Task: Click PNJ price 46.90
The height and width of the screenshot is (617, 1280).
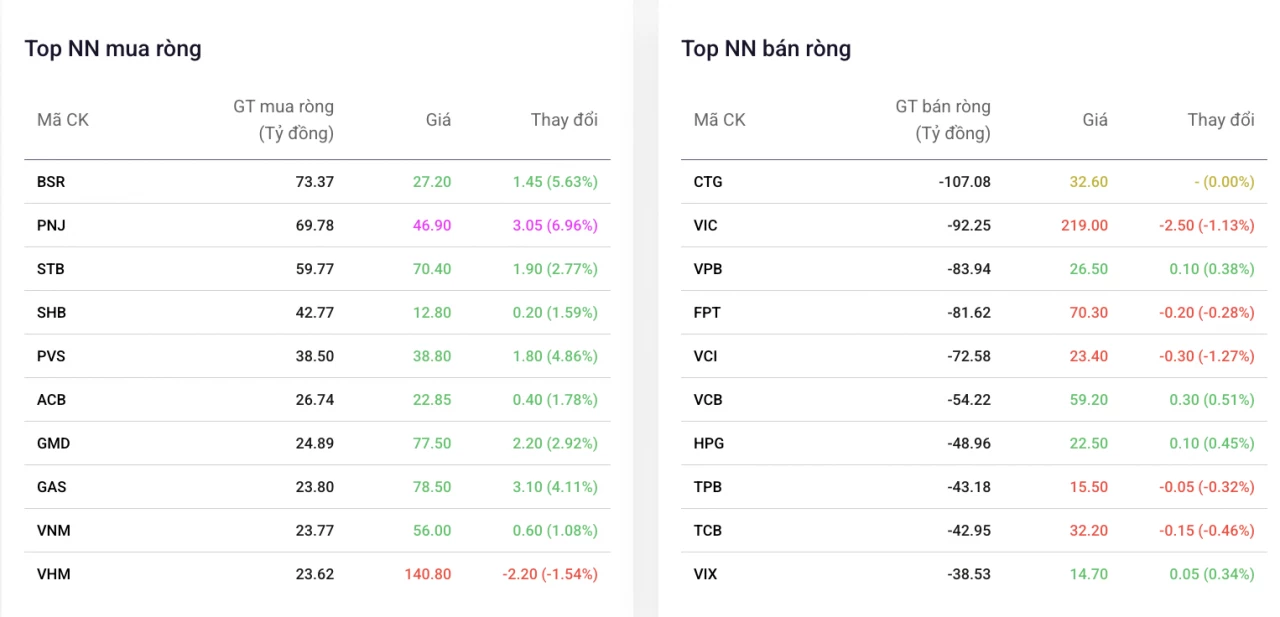Action: click(432, 225)
